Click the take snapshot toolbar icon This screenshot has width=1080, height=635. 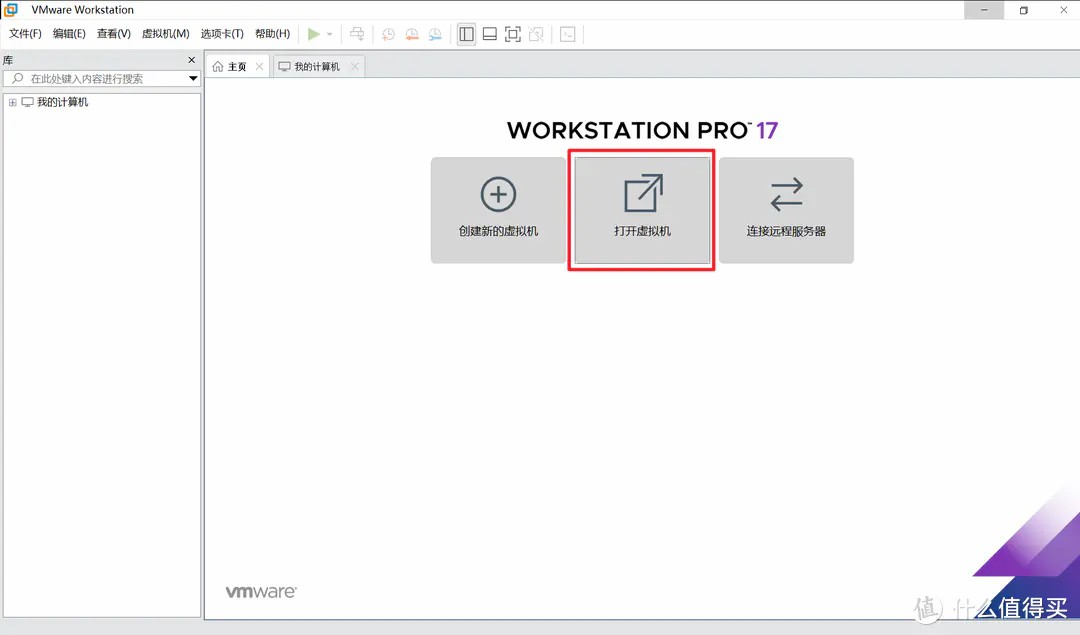(388, 34)
